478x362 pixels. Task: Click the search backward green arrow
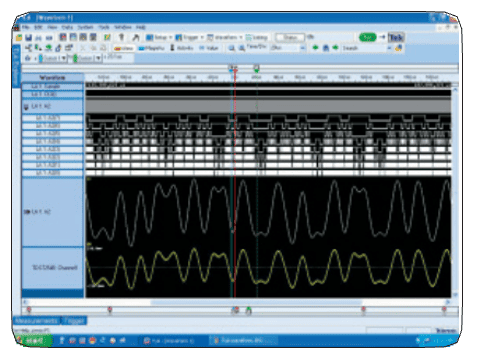click(315, 48)
